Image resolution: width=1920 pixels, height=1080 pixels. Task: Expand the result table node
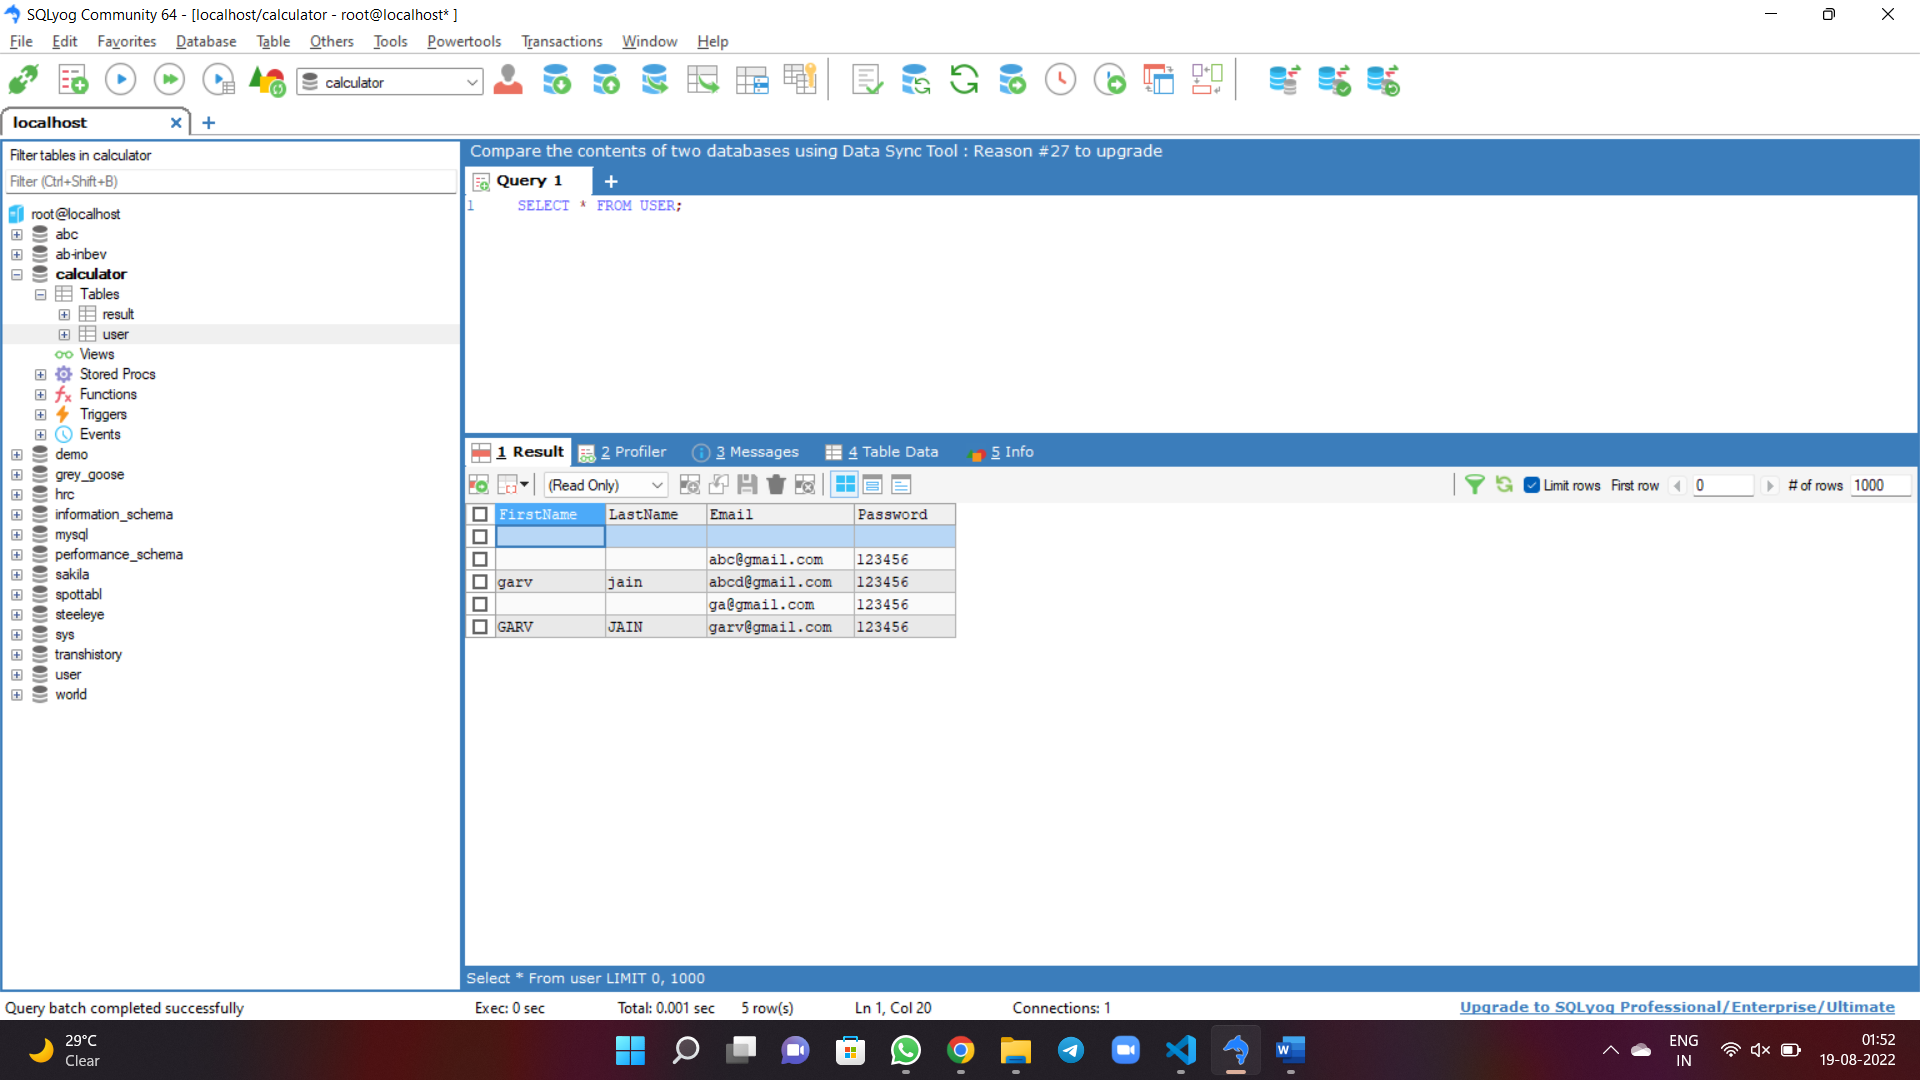click(64, 314)
